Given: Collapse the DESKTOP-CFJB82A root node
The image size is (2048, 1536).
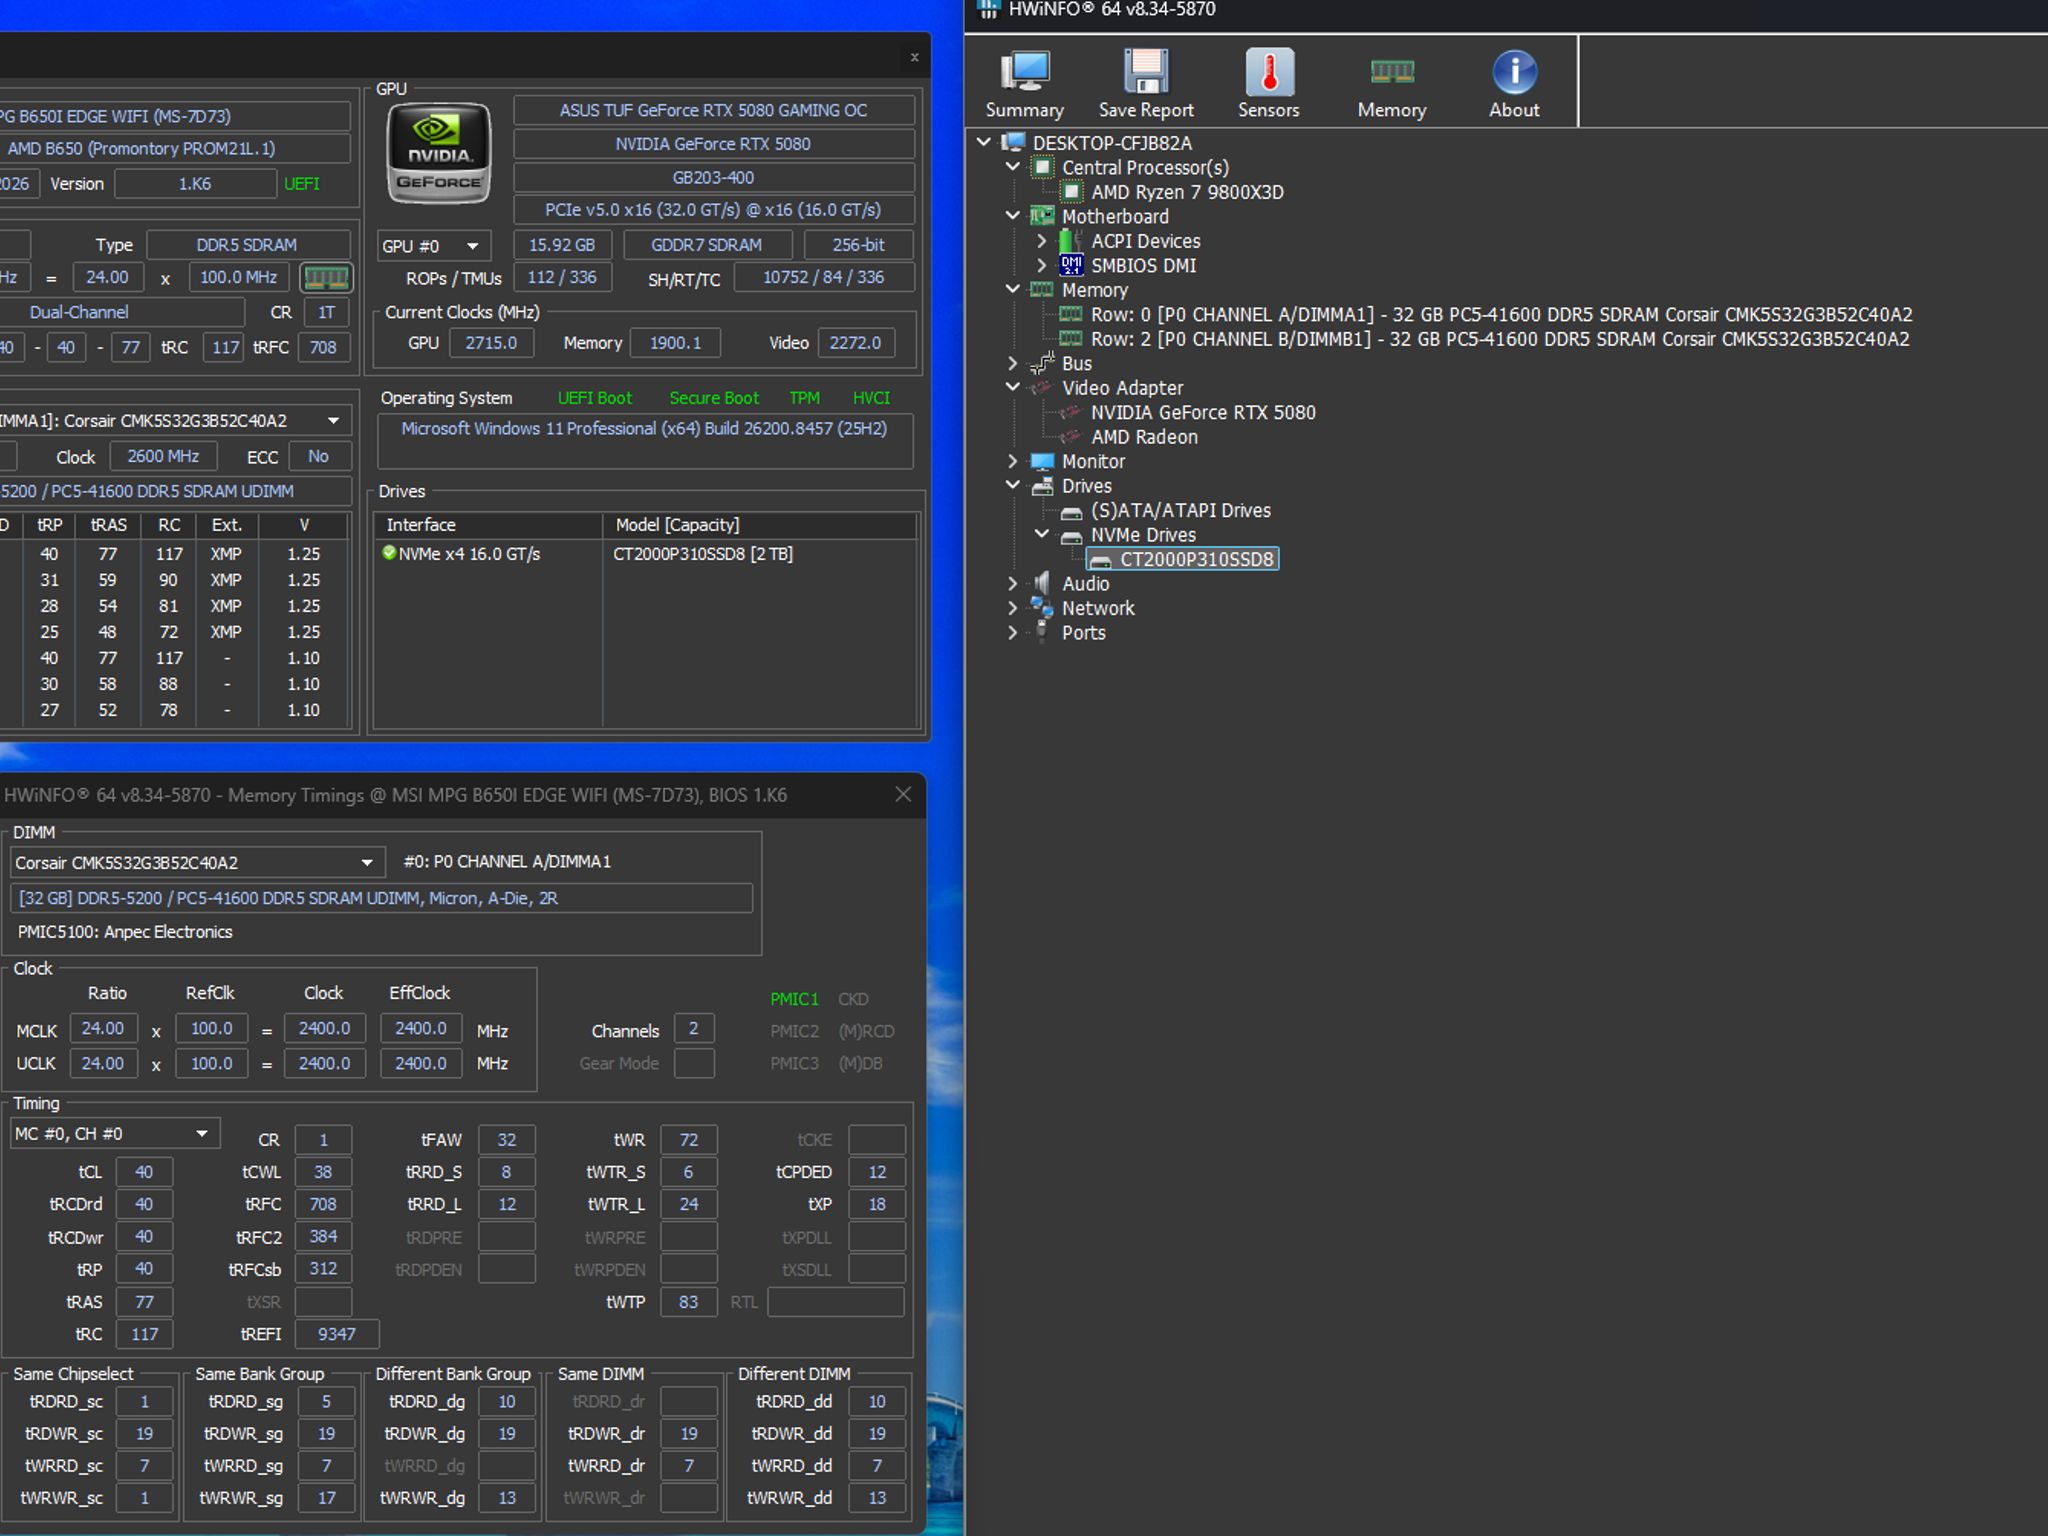Looking at the screenshot, I should (984, 142).
